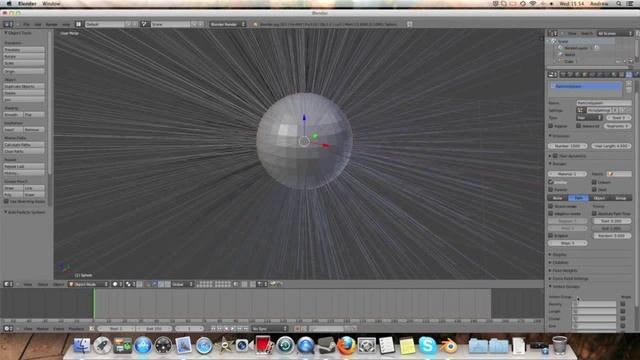Toggle the Emitter checkbox in Render panel
Image resolution: width=640 pixels, height=360 pixels.
pos(551,182)
